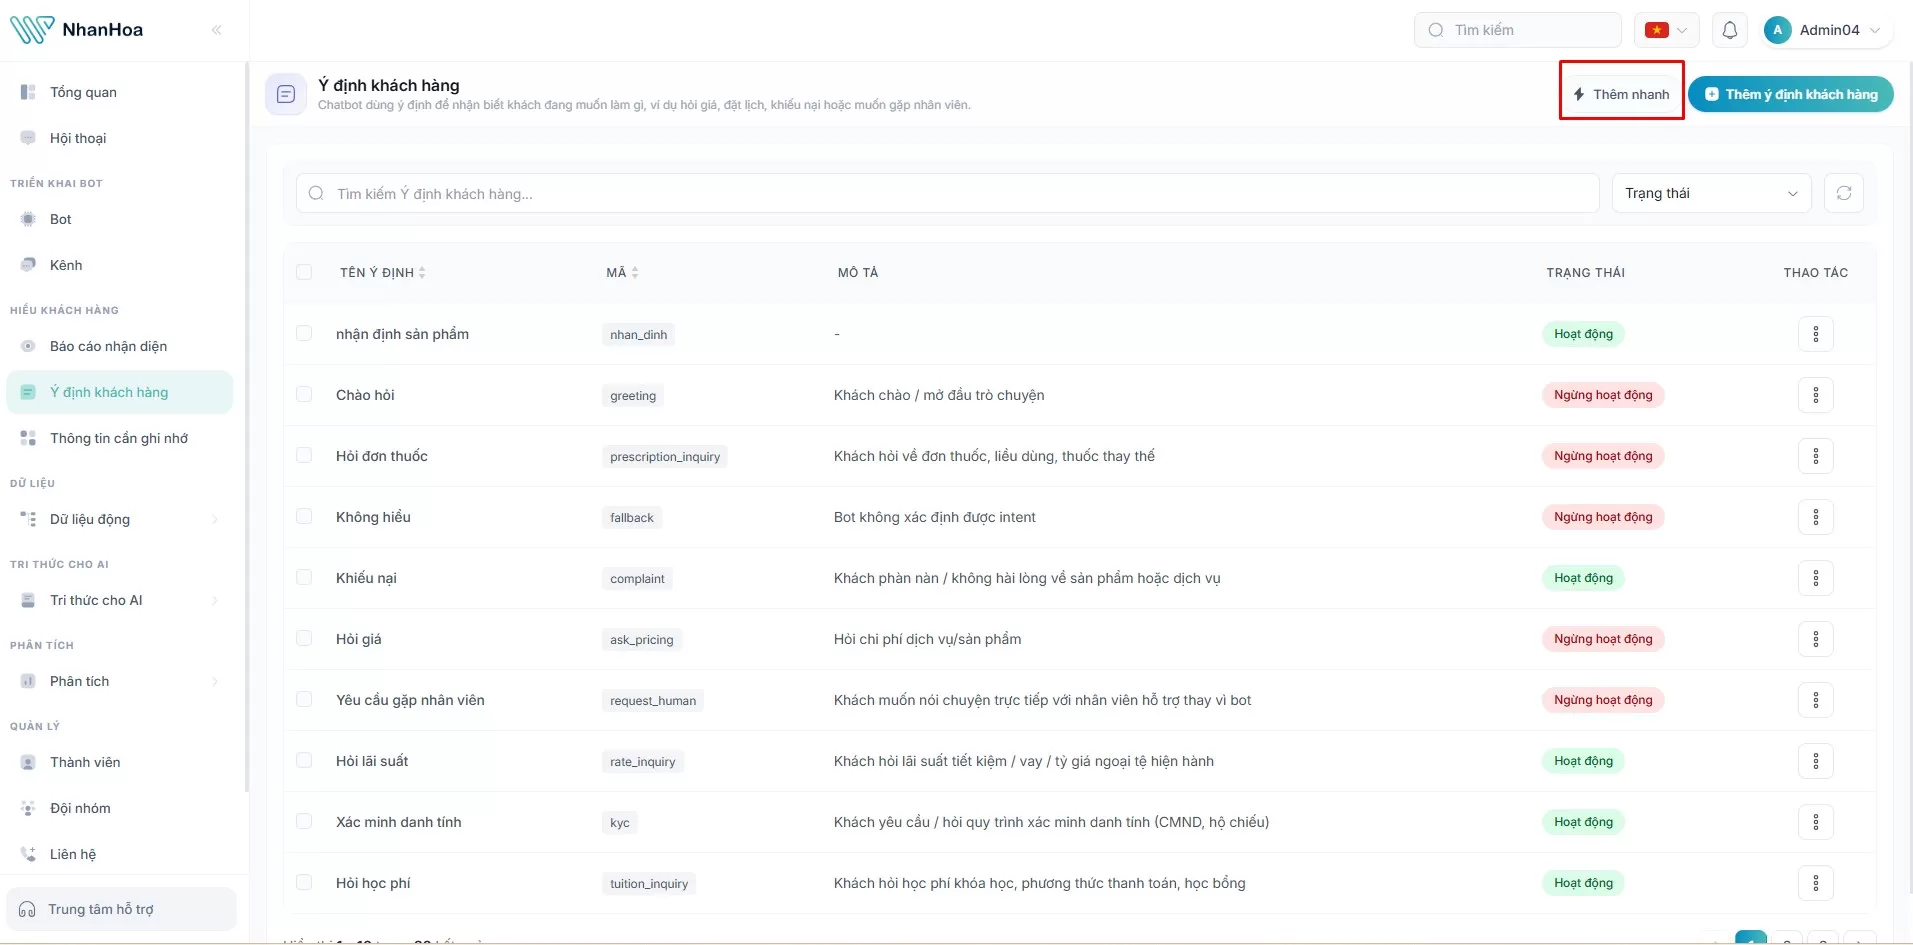Check the Không hiểu row checkbox

[304, 516]
